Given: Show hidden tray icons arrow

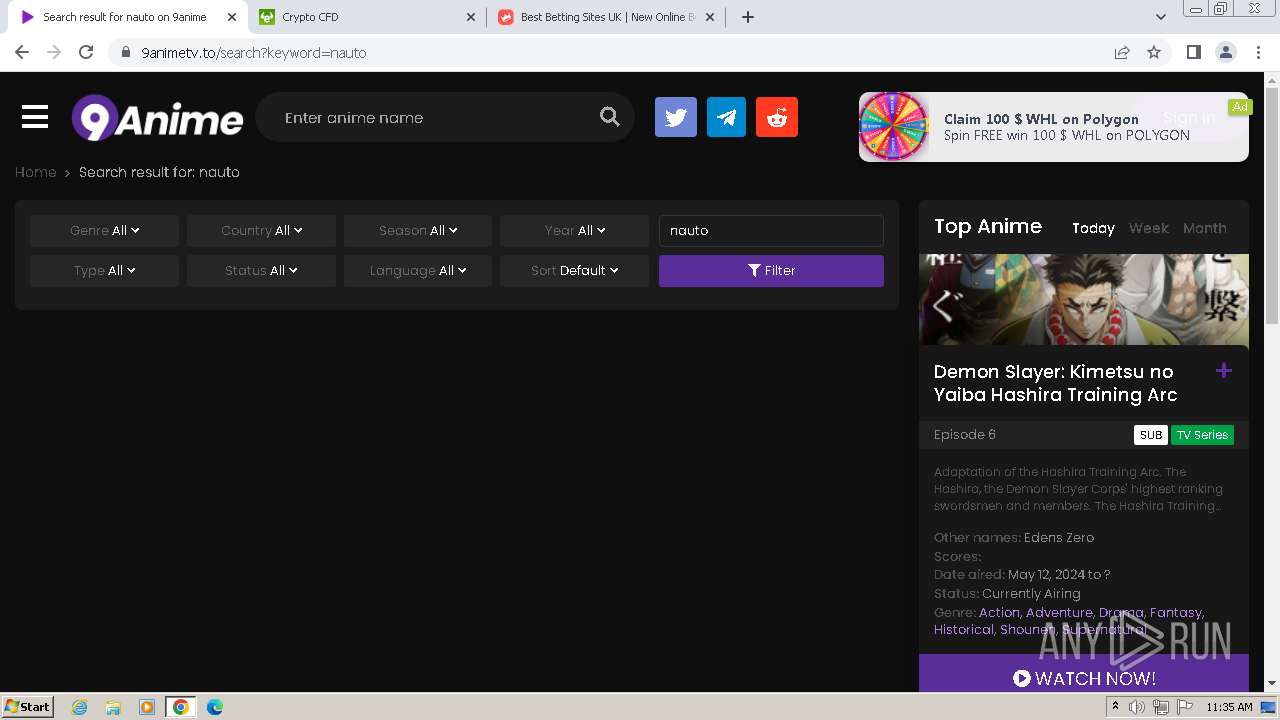Looking at the screenshot, I should tap(1115, 707).
